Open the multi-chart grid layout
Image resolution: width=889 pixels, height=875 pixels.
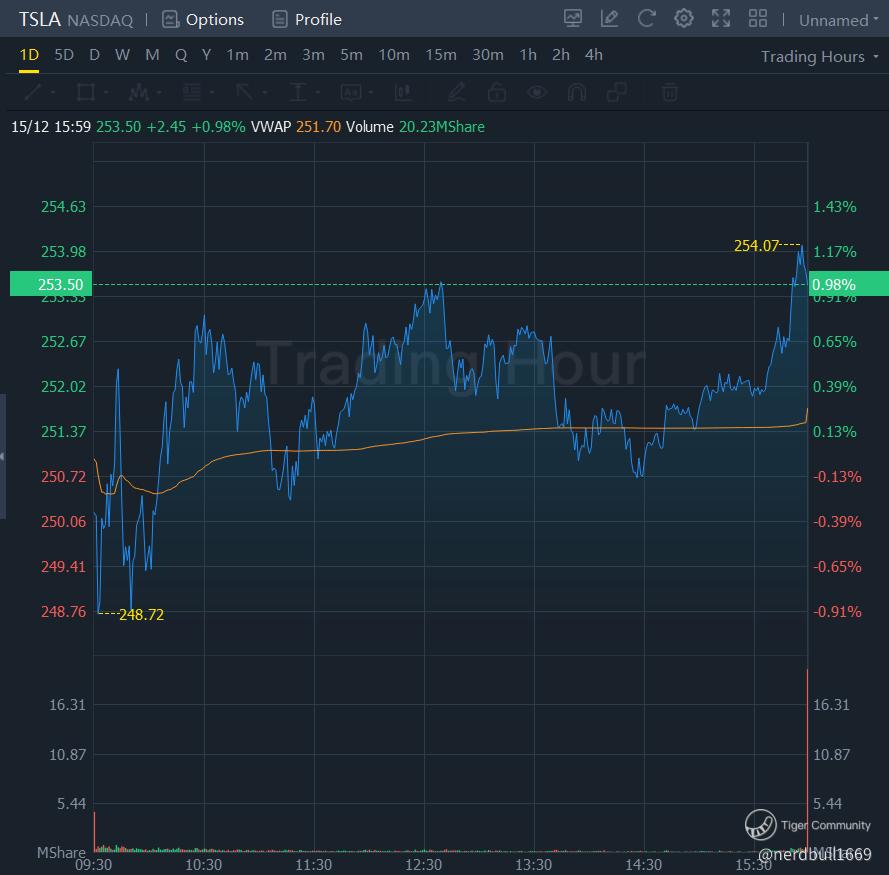[758, 18]
